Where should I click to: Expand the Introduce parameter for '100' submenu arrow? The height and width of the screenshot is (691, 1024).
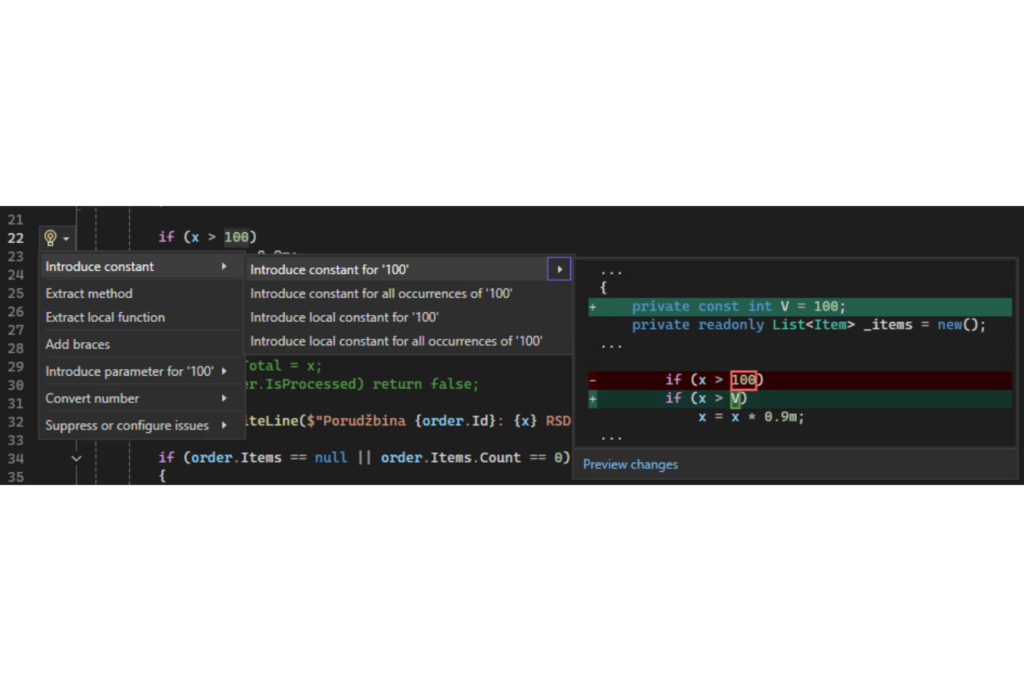(224, 371)
